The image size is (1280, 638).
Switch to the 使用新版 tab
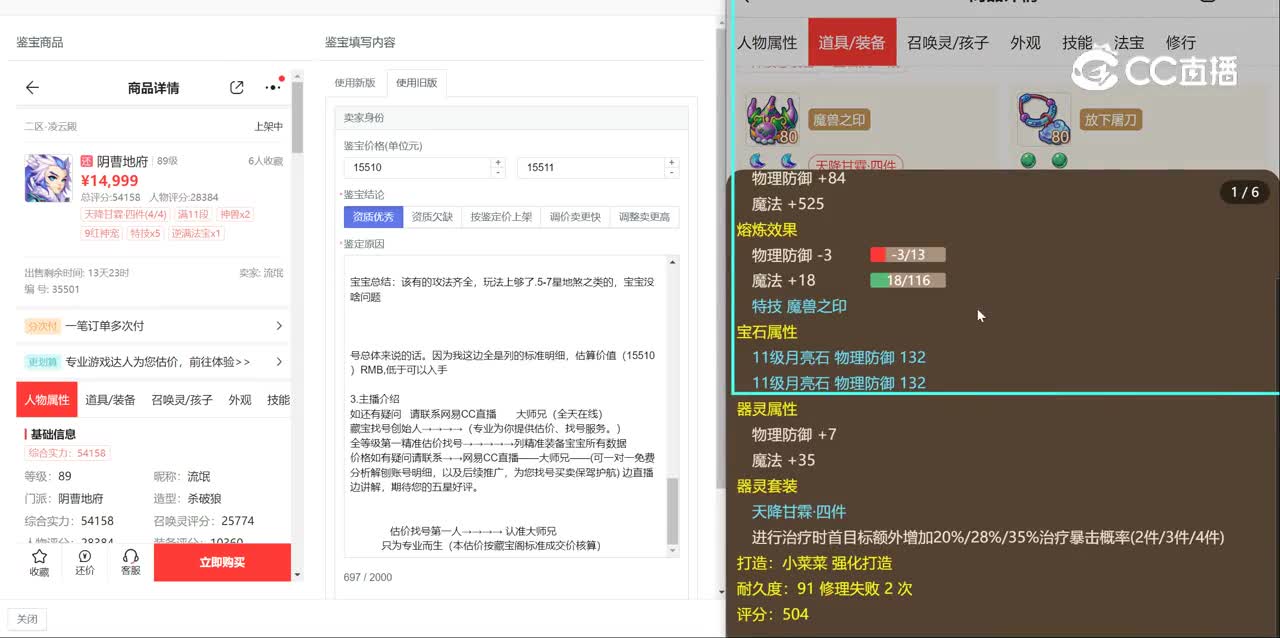[355, 83]
